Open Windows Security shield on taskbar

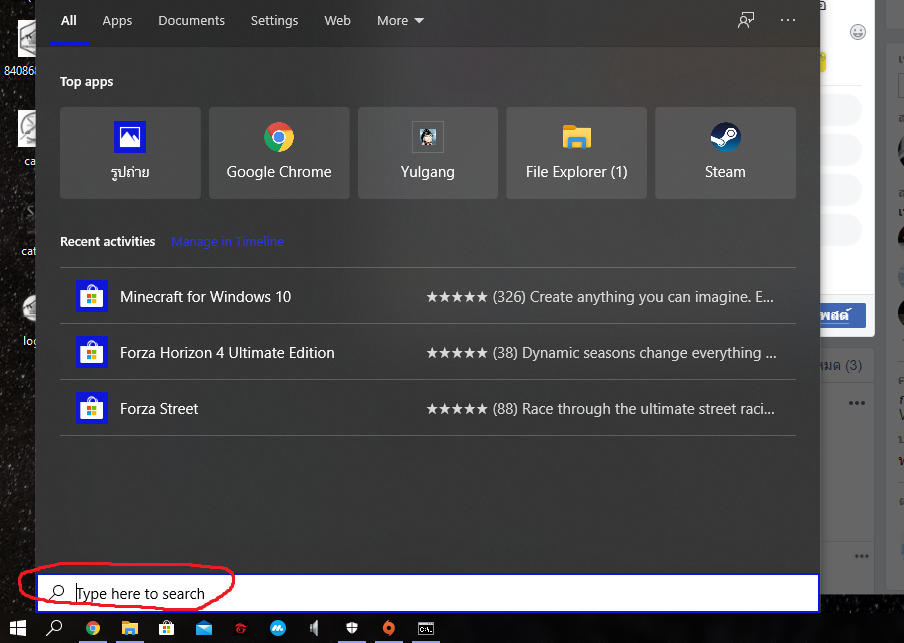click(x=352, y=628)
